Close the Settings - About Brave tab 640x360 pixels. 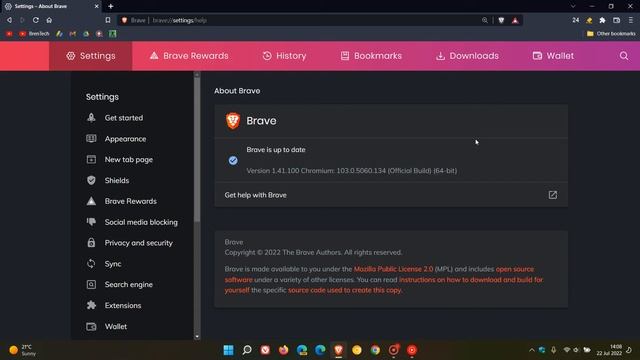tap(96, 6)
